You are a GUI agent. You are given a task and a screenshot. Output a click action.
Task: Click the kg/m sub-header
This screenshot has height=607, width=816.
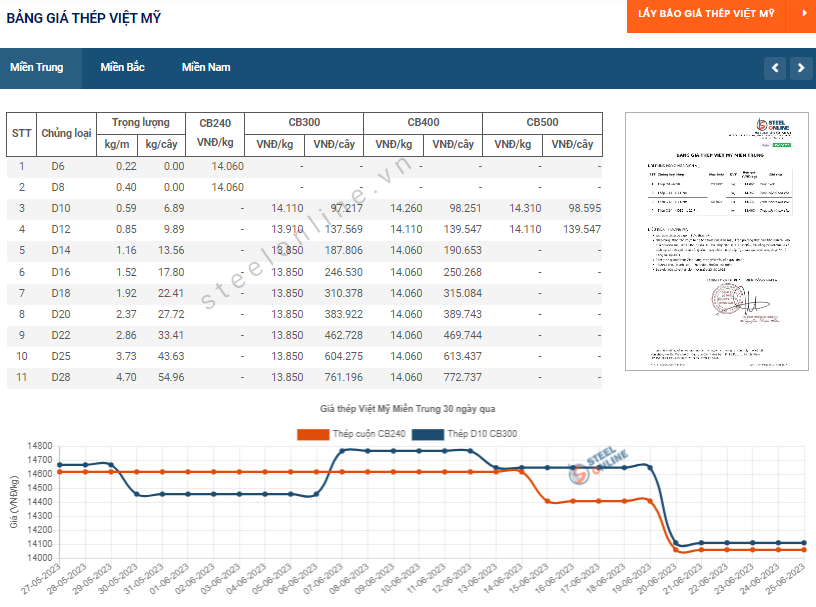[x=117, y=145]
